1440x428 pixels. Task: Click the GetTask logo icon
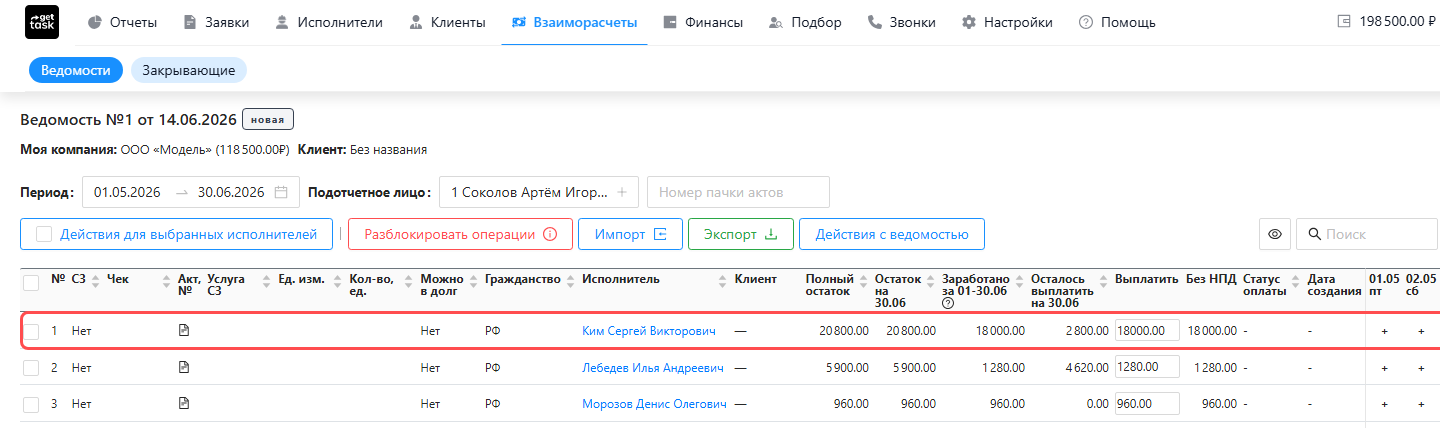[x=41, y=22]
